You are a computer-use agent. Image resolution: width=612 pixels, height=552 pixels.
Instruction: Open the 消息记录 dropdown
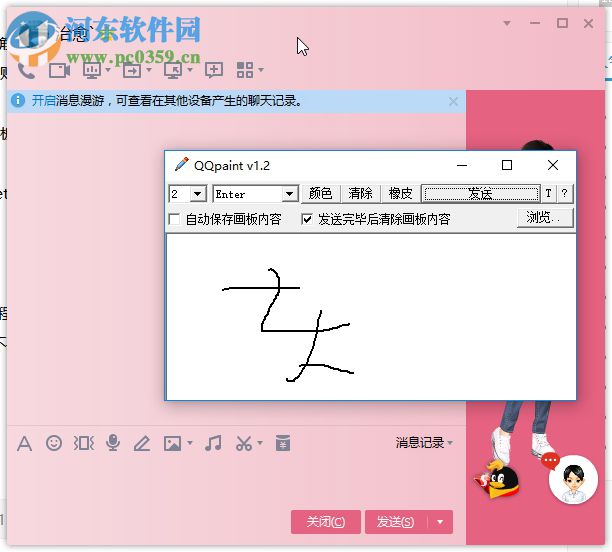424,443
